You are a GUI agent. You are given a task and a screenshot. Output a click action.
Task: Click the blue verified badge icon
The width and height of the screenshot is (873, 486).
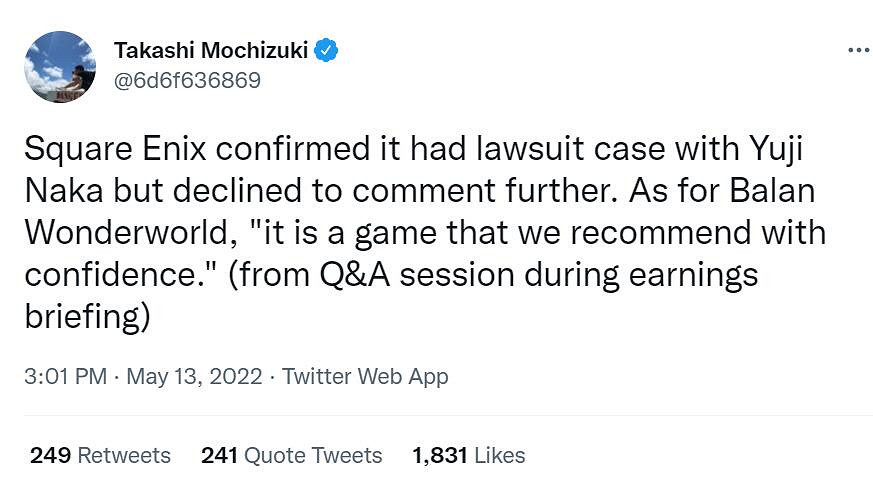coord(326,50)
